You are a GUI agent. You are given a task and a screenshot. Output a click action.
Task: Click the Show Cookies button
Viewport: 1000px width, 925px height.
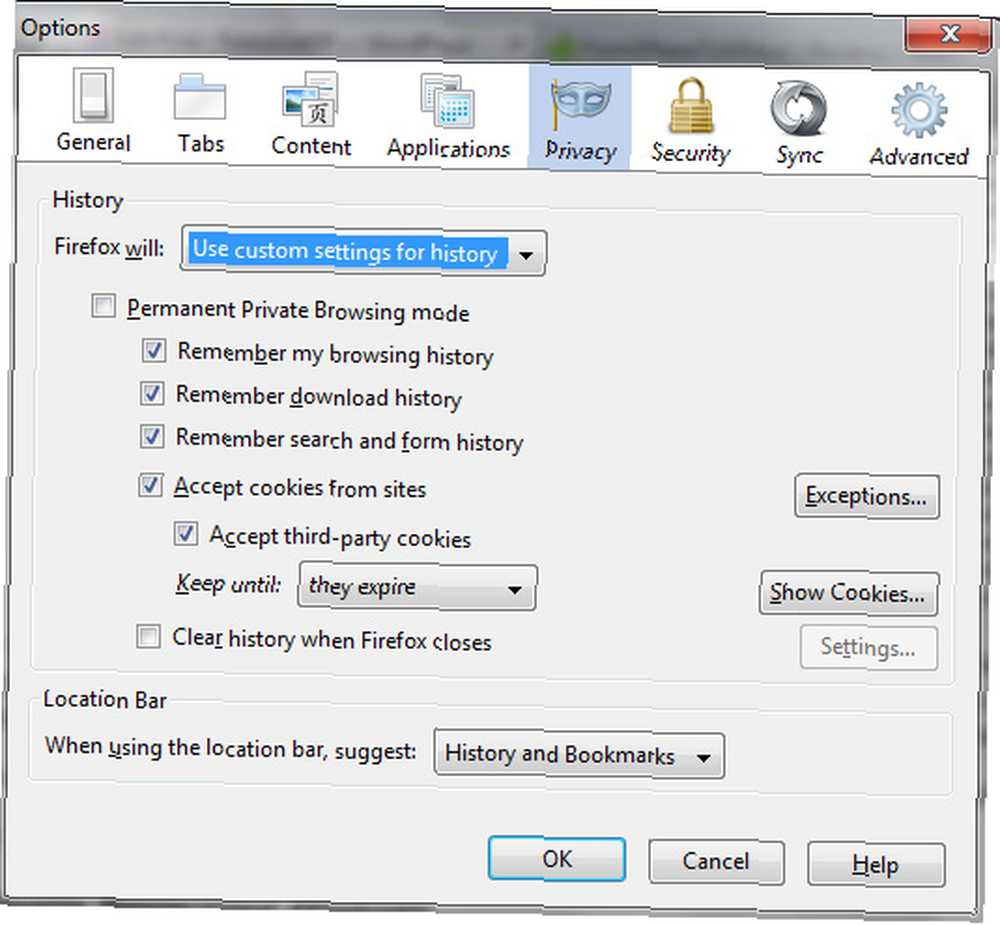pos(849,593)
